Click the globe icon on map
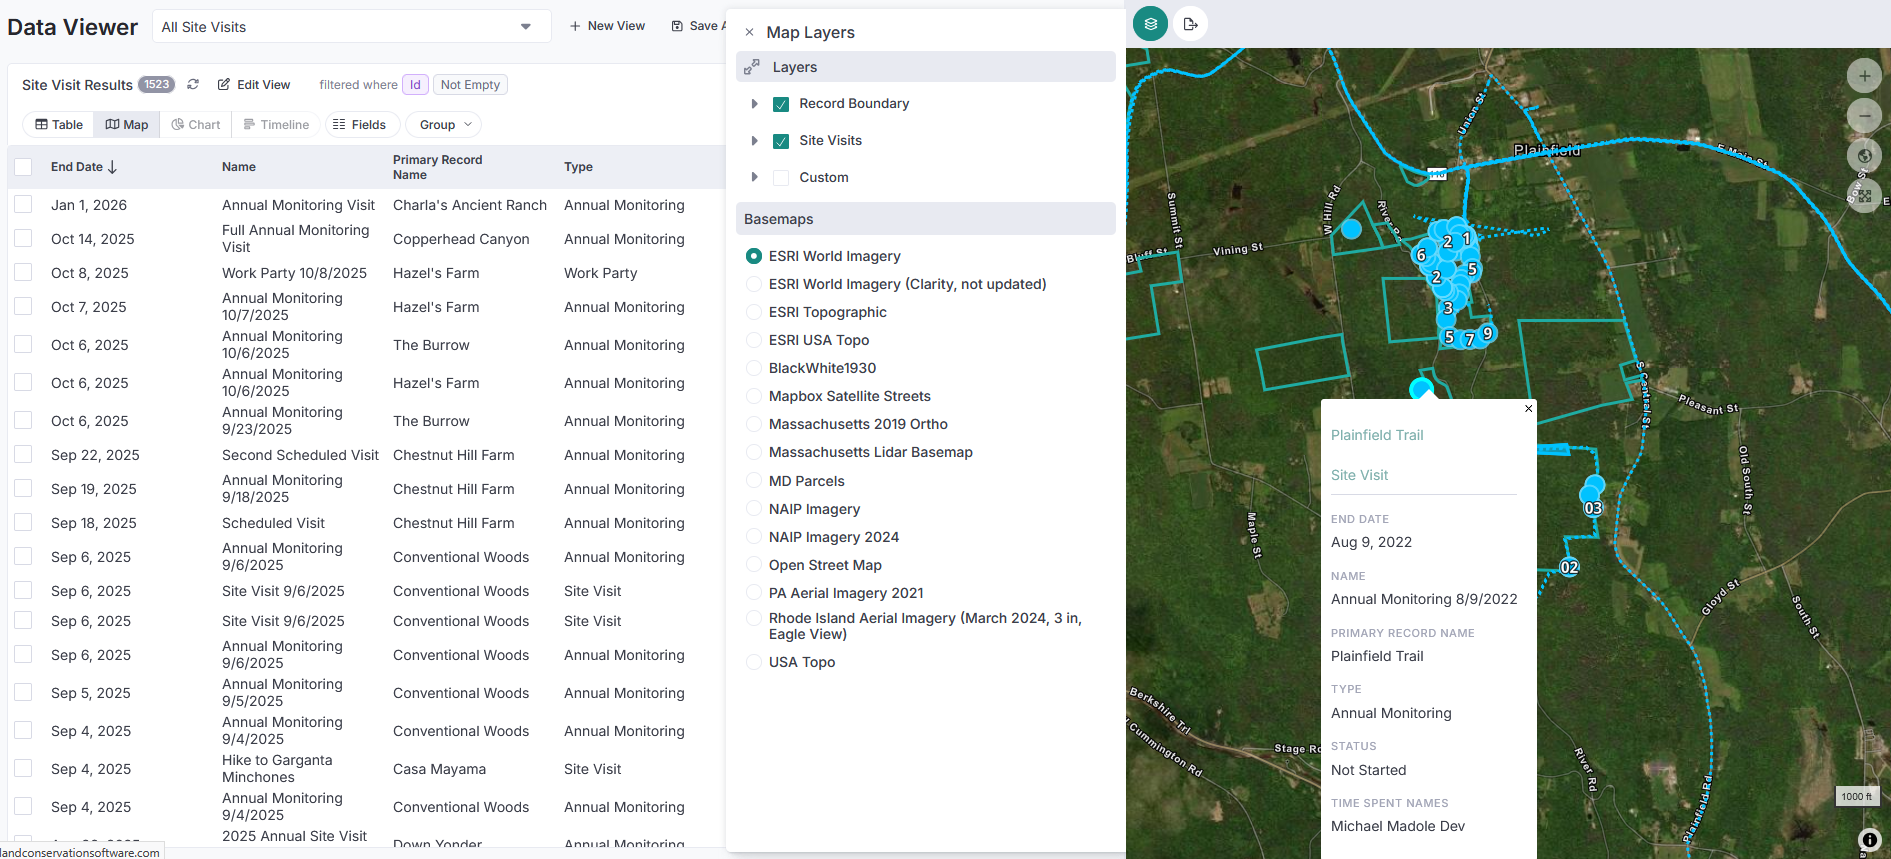 (1864, 155)
